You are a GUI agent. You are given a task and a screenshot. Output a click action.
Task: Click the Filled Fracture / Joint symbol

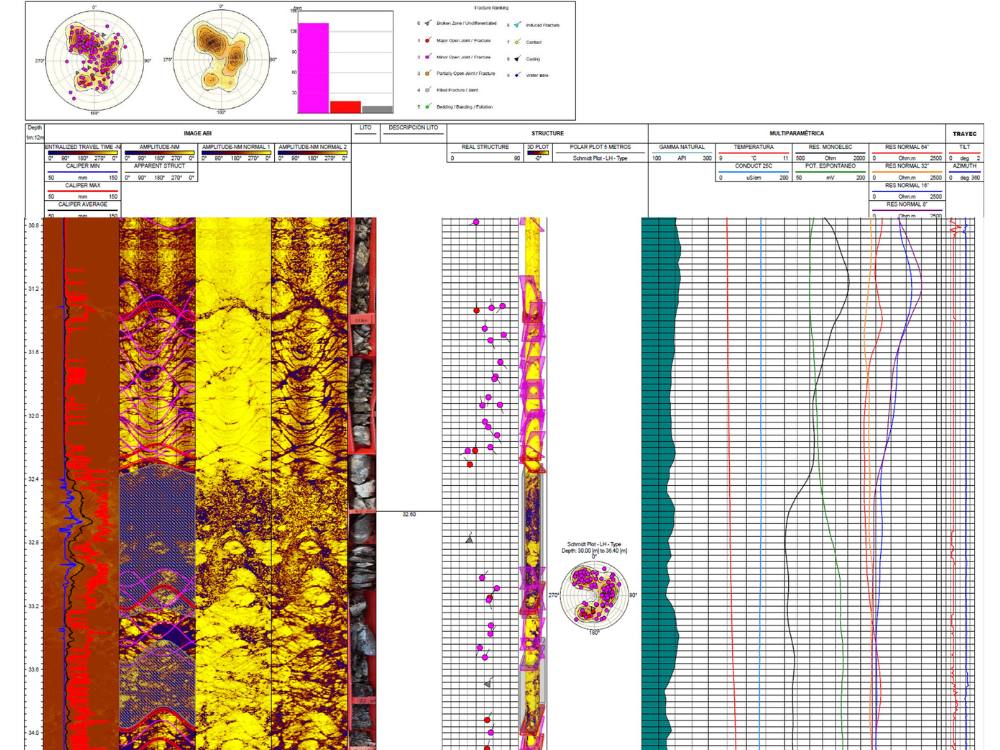point(428,90)
